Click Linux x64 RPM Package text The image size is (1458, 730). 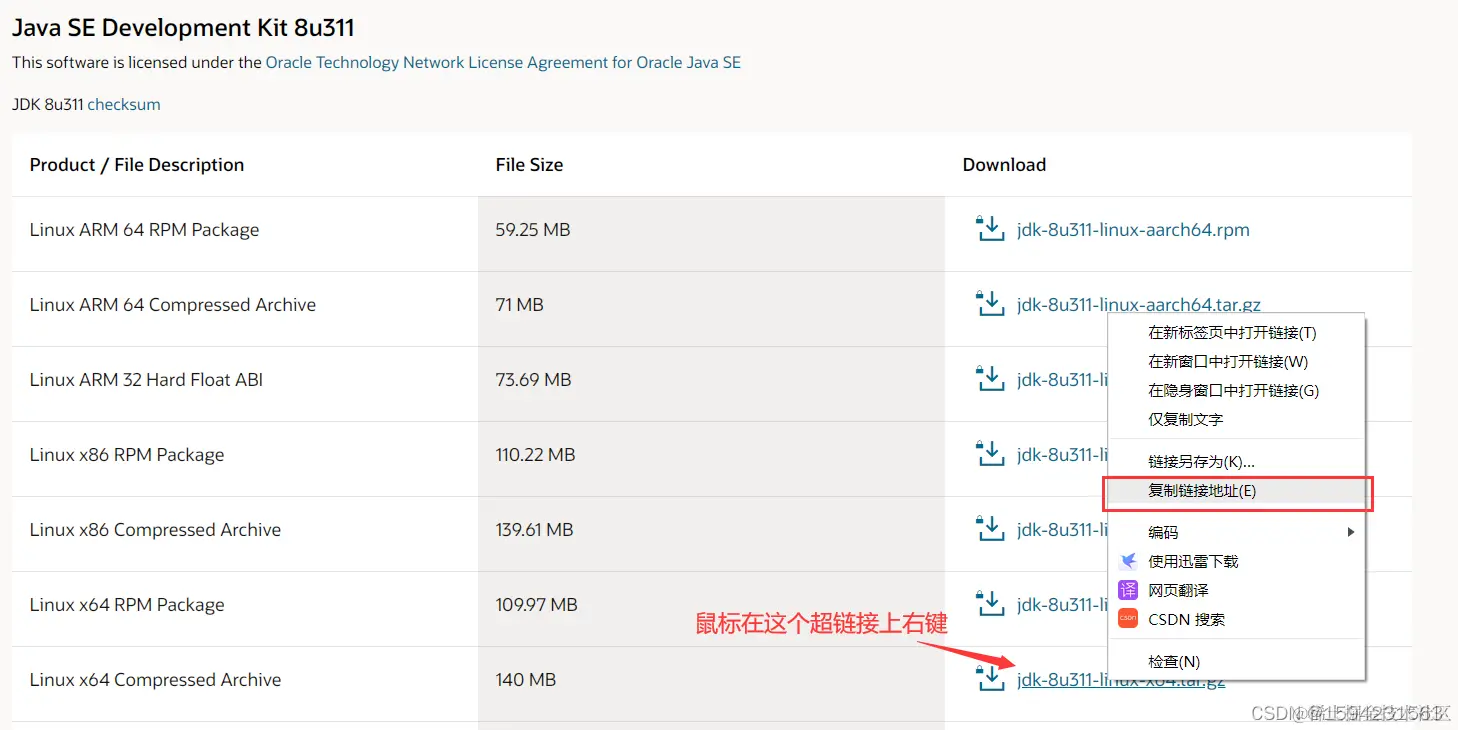point(127,605)
